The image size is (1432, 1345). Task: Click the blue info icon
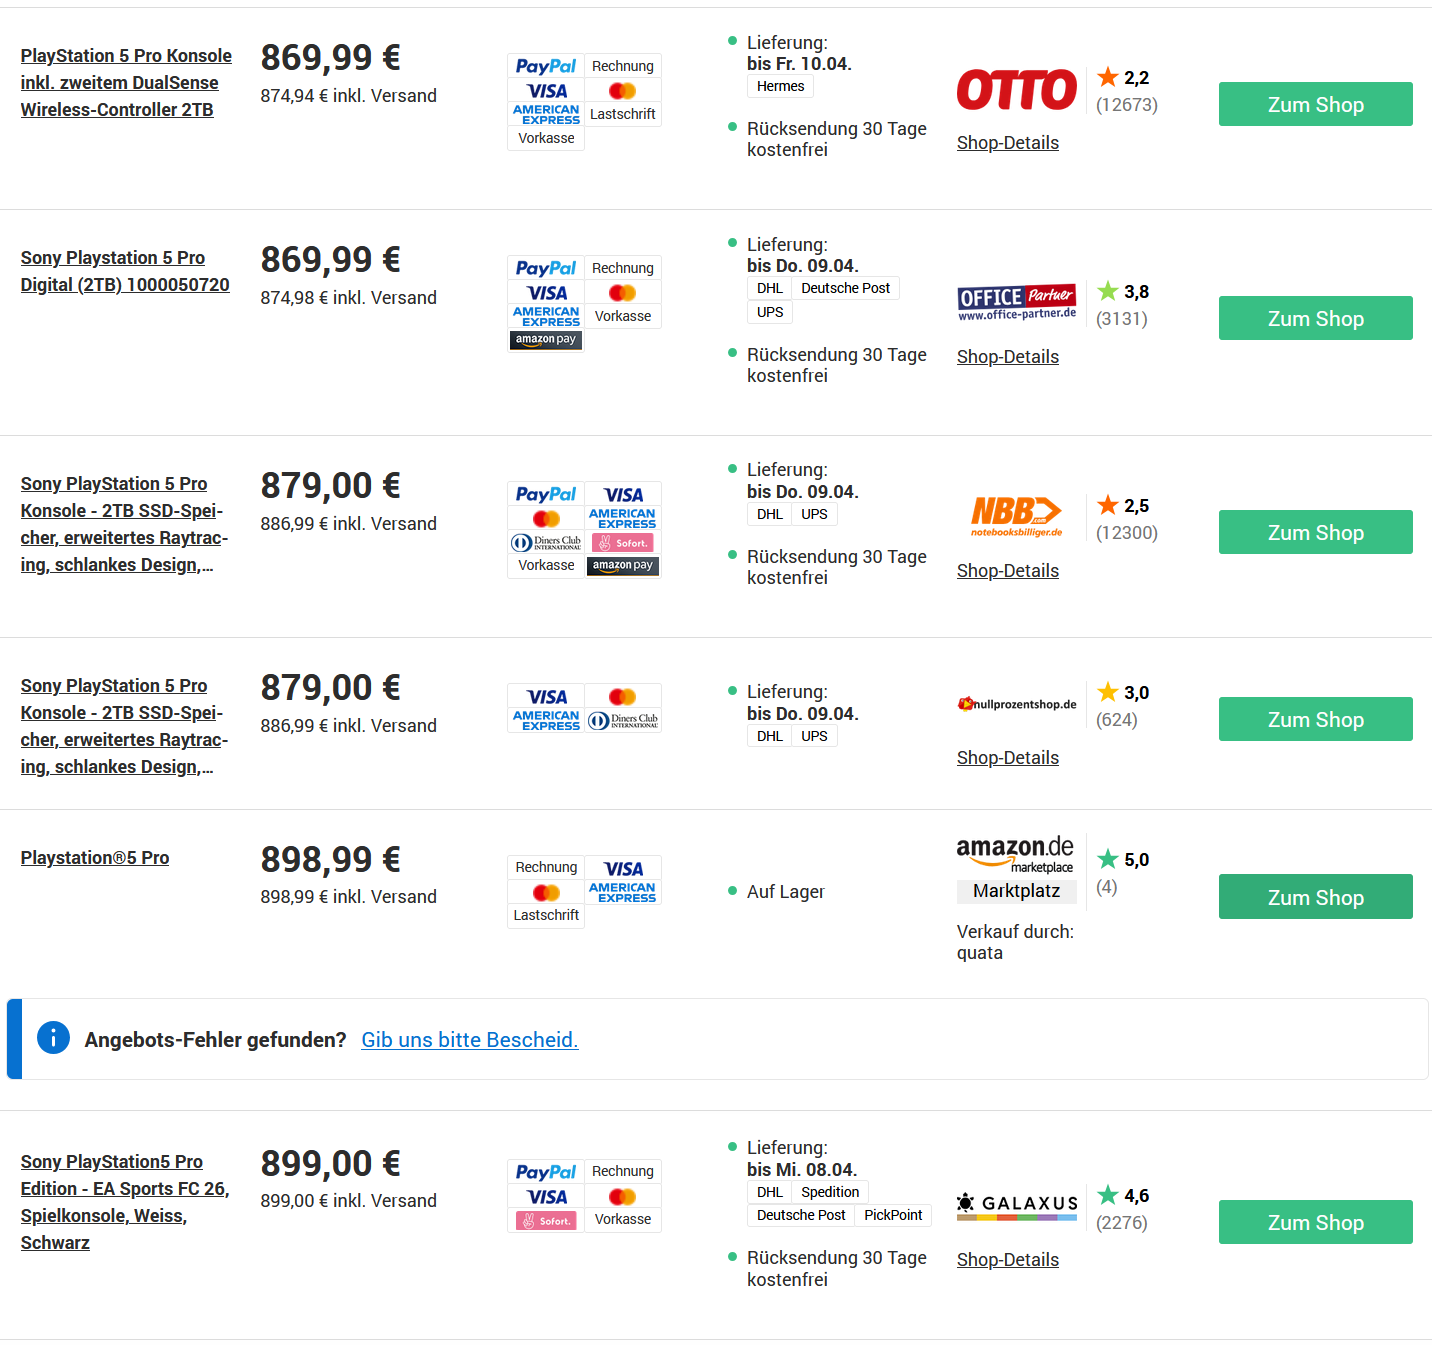click(53, 1038)
